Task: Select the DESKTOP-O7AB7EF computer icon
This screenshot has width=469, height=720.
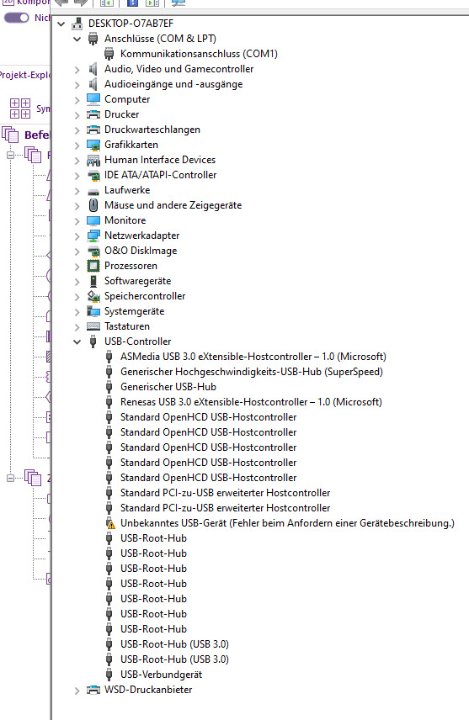Action: pyautogui.click(x=77, y=23)
